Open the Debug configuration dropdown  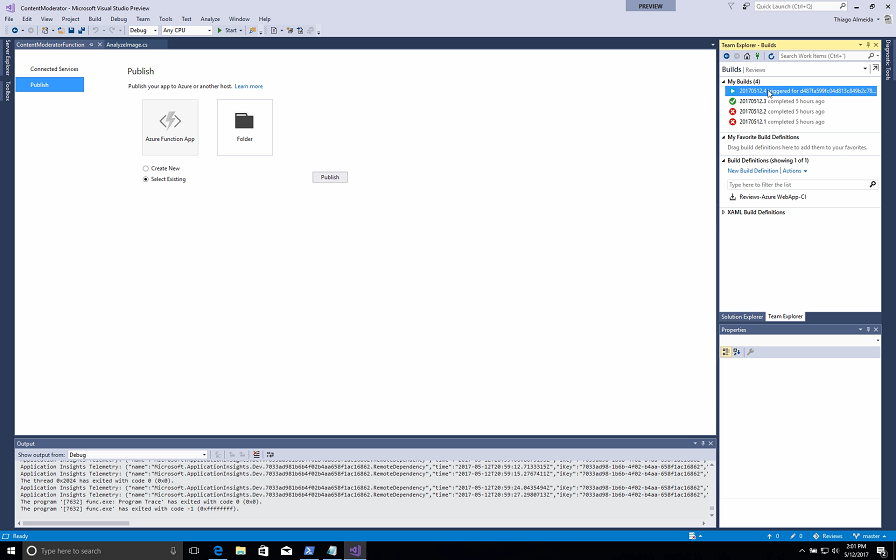(x=143, y=30)
